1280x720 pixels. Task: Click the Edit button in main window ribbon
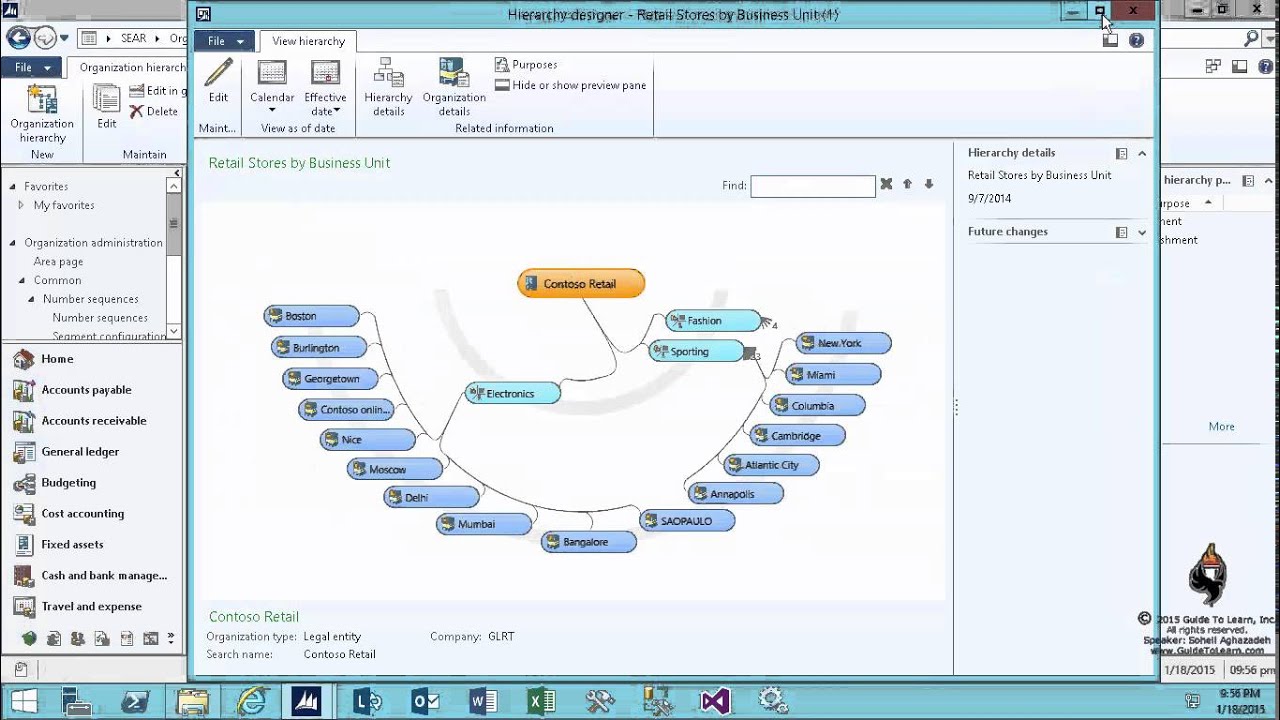107,107
